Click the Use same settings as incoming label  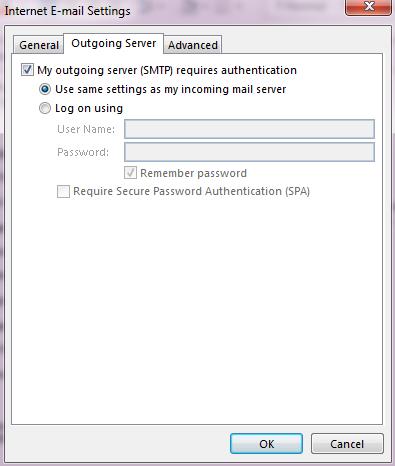pyautogui.click(x=171, y=89)
